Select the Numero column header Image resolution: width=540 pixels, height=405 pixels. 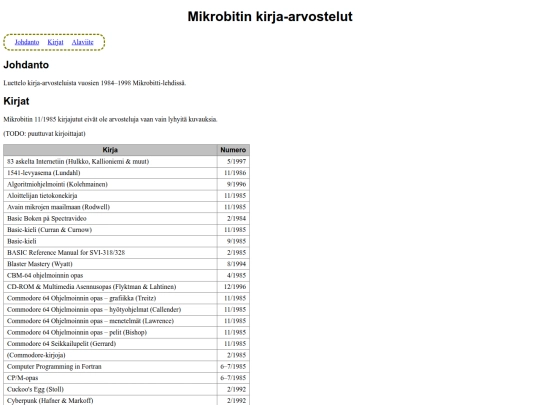(x=233, y=150)
